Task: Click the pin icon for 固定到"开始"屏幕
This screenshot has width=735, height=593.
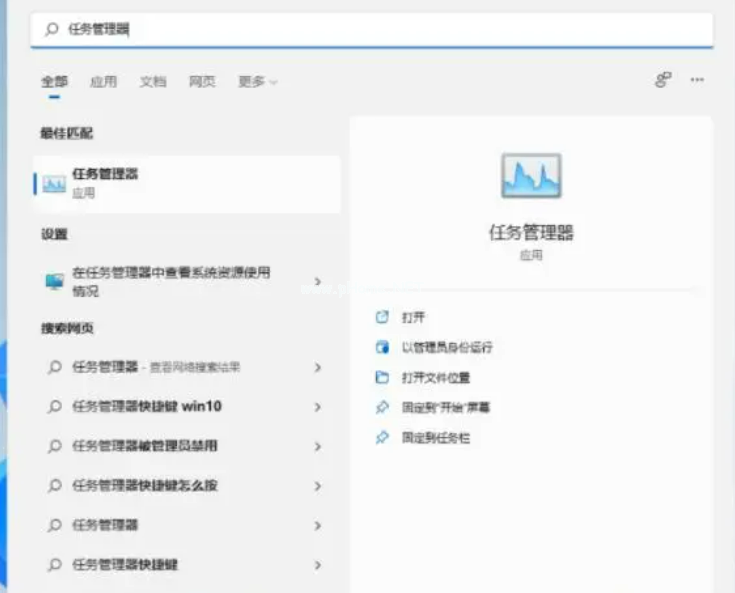Action: click(381, 408)
